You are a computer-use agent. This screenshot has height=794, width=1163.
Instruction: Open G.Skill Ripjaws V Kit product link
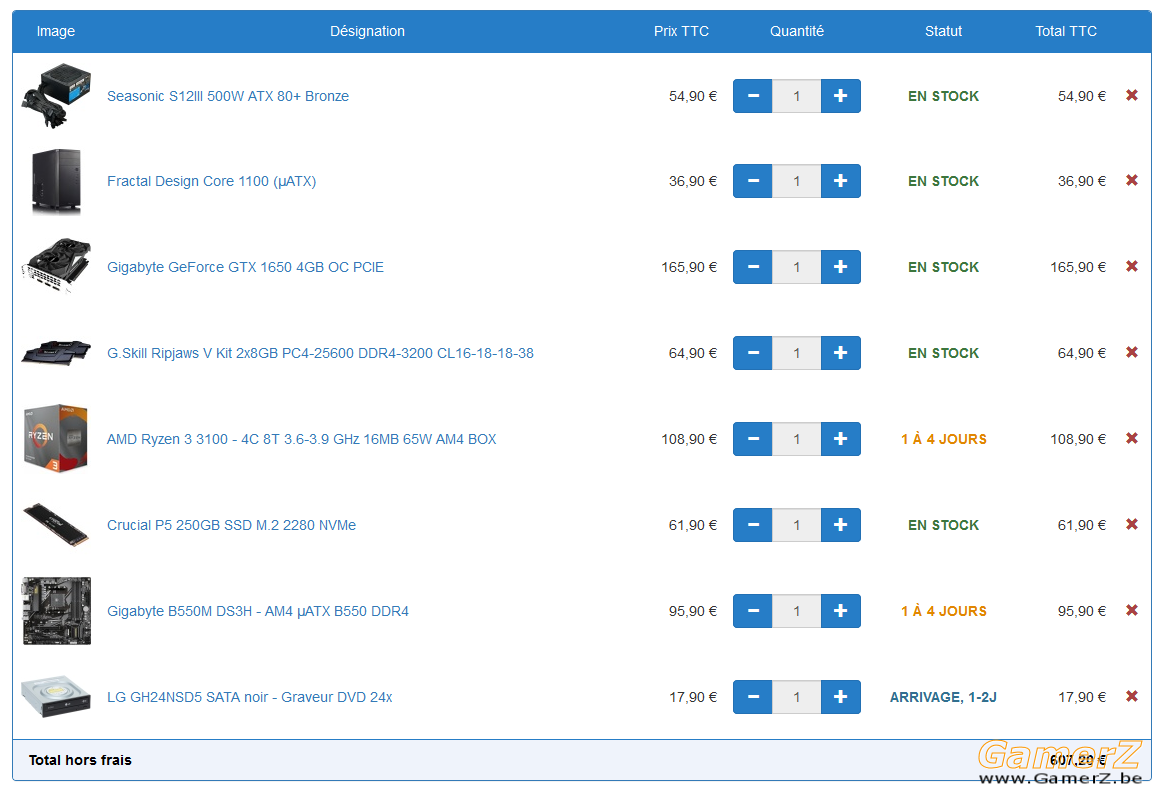(320, 354)
